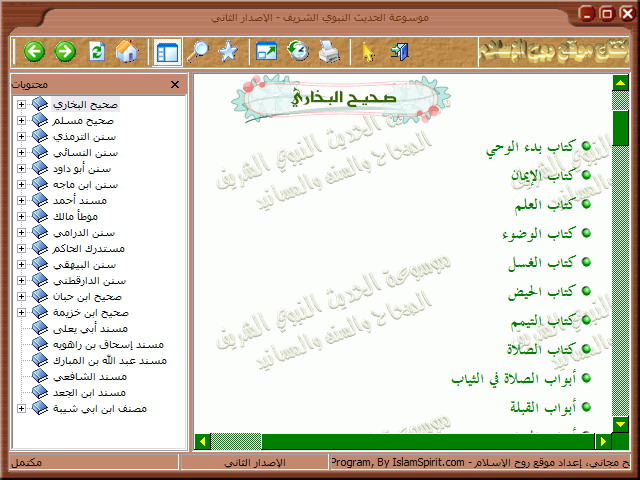Click the green Back arrow button
Image resolution: width=640 pixels, height=480 pixels.
(34, 51)
